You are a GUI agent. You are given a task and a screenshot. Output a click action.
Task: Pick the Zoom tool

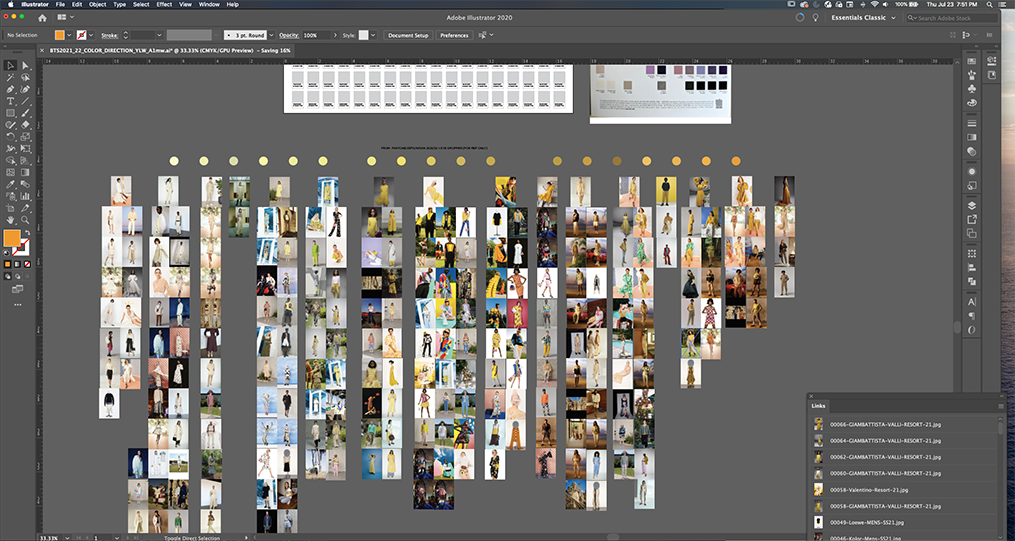click(25, 220)
